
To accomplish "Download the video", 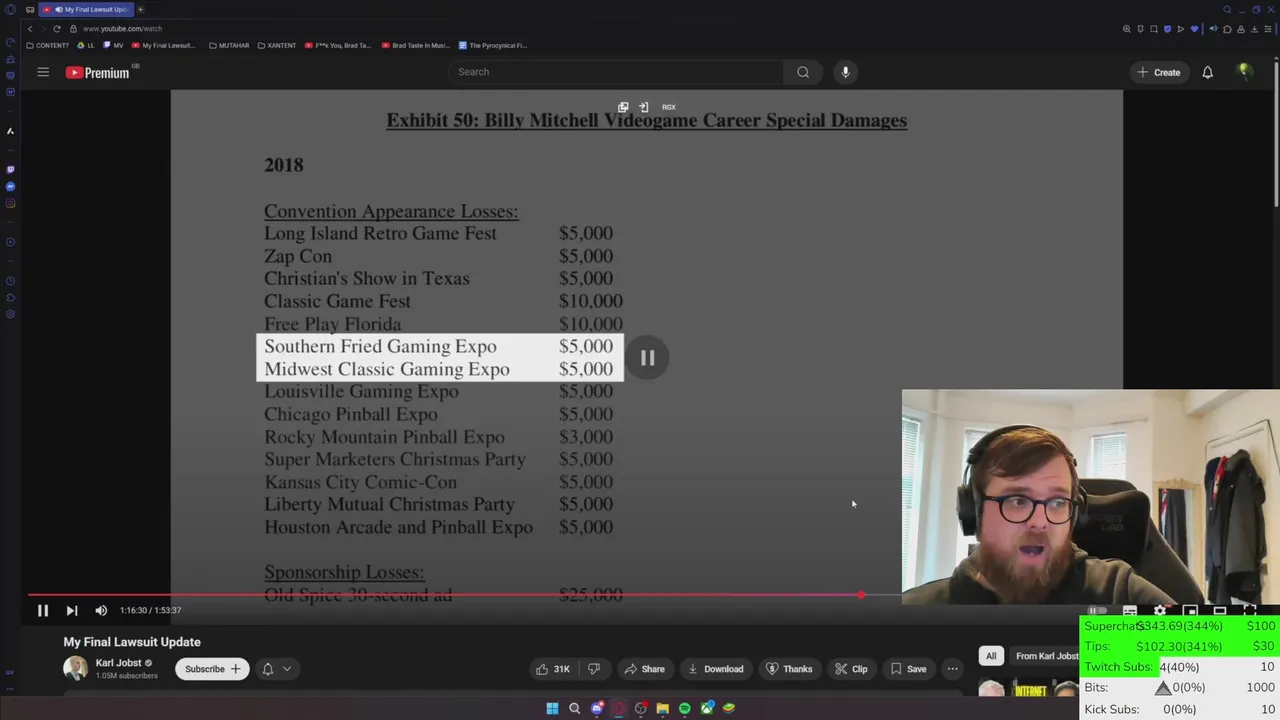I will [x=715, y=669].
